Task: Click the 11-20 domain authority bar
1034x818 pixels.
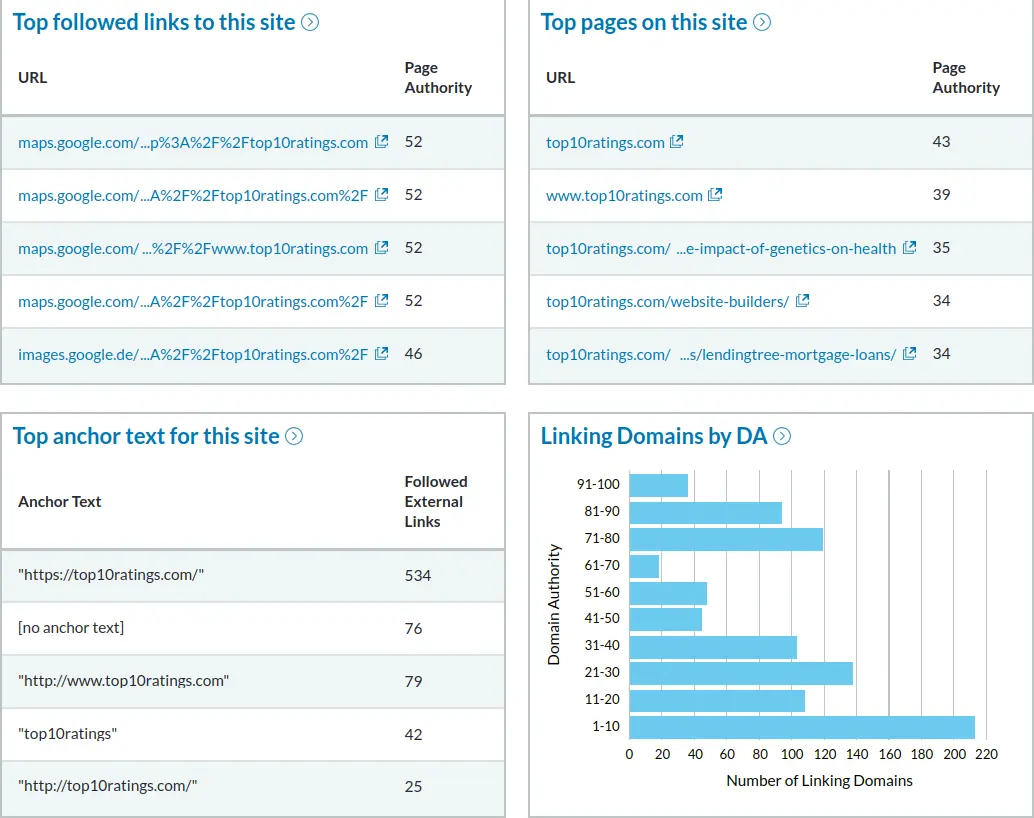Action: 717,701
